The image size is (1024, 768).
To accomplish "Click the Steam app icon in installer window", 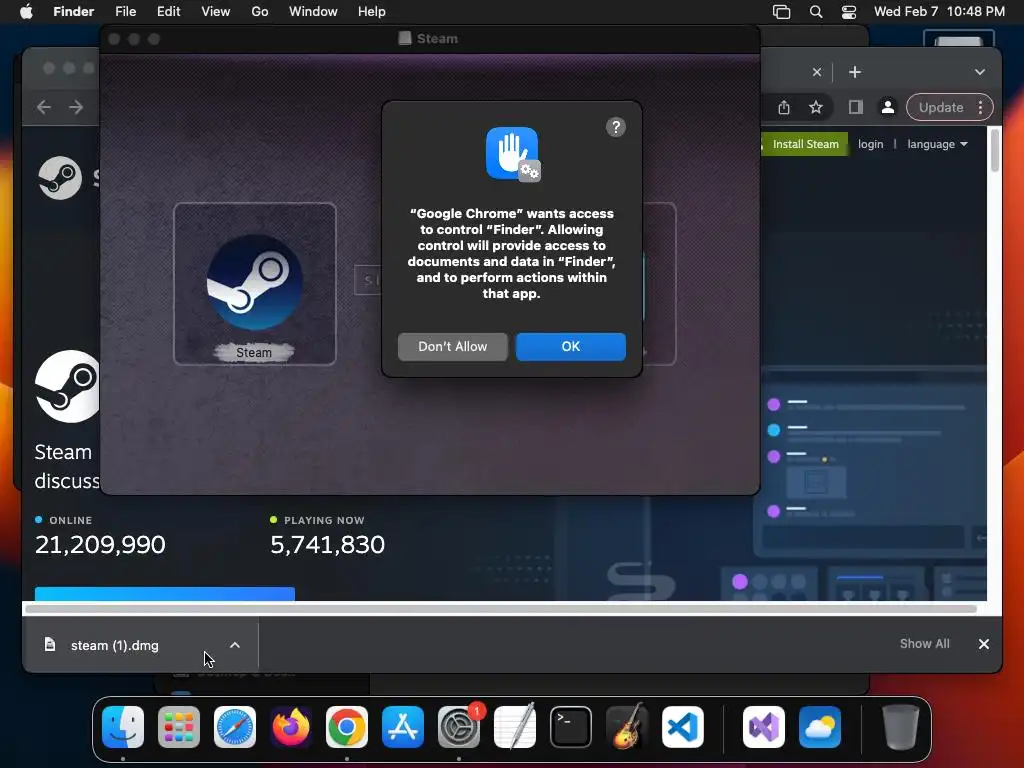I will pos(254,282).
